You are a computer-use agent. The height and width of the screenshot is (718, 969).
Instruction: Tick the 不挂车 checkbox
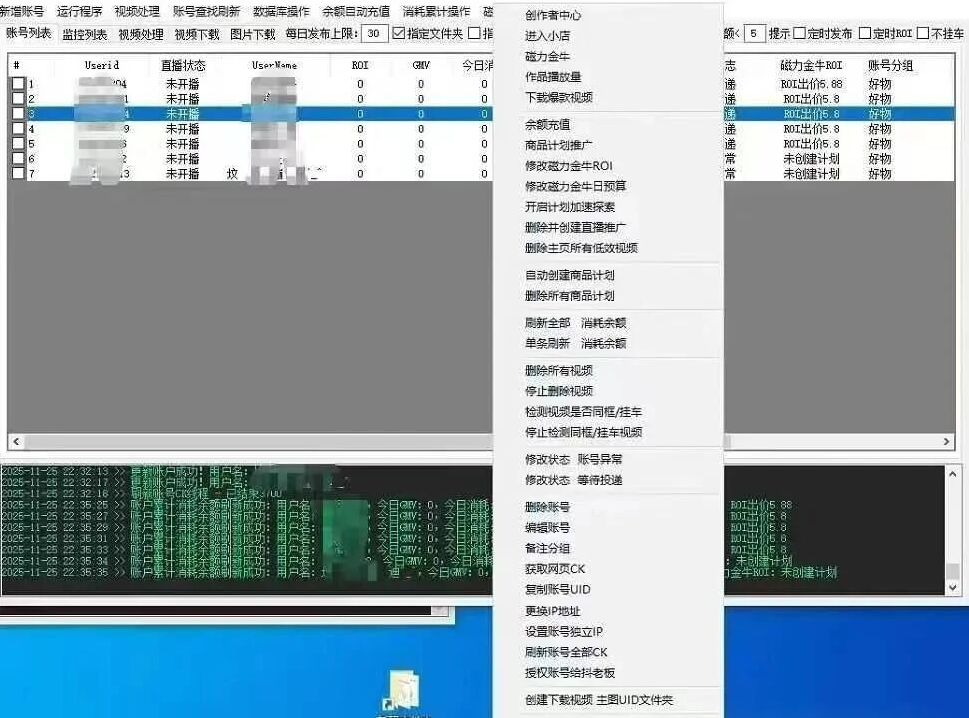pyautogui.click(x=923, y=33)
